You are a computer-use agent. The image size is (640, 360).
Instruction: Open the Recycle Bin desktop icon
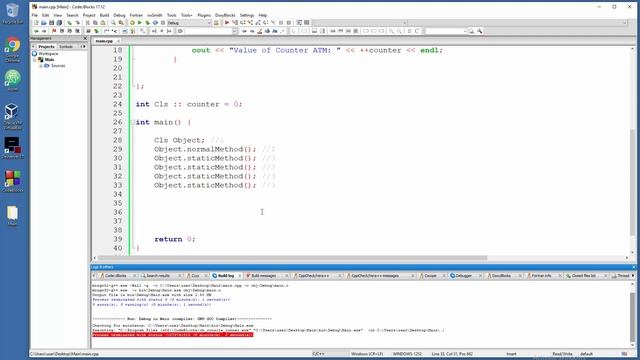[12, 13]
